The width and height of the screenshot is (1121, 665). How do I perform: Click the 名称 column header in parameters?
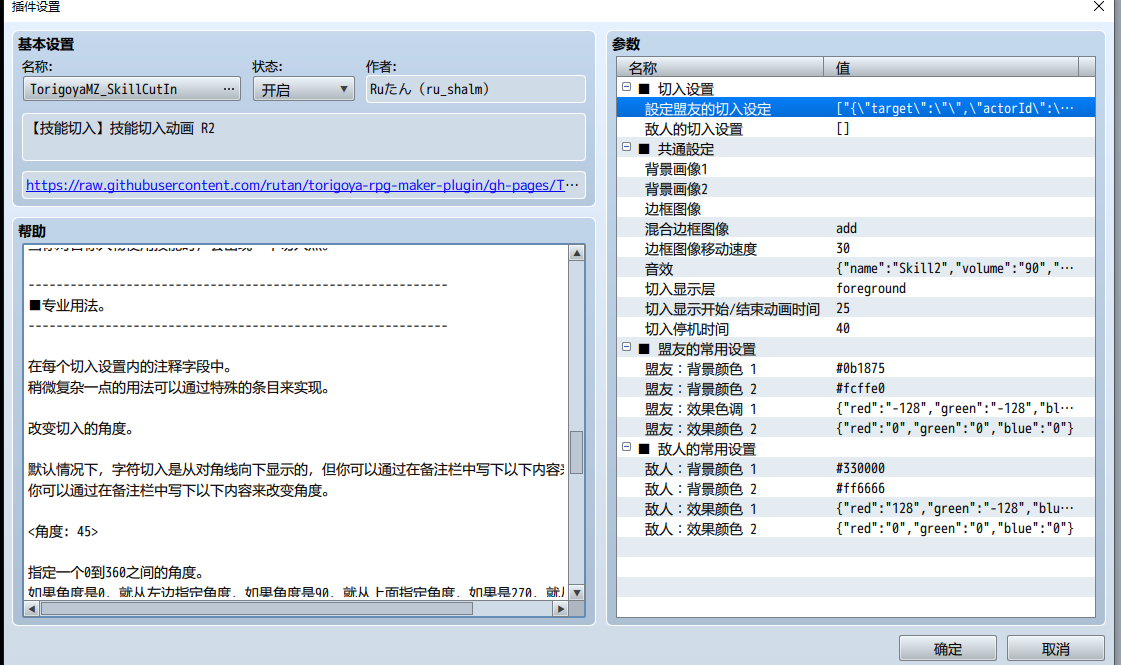pyautogui.click(x=720, y=67)
